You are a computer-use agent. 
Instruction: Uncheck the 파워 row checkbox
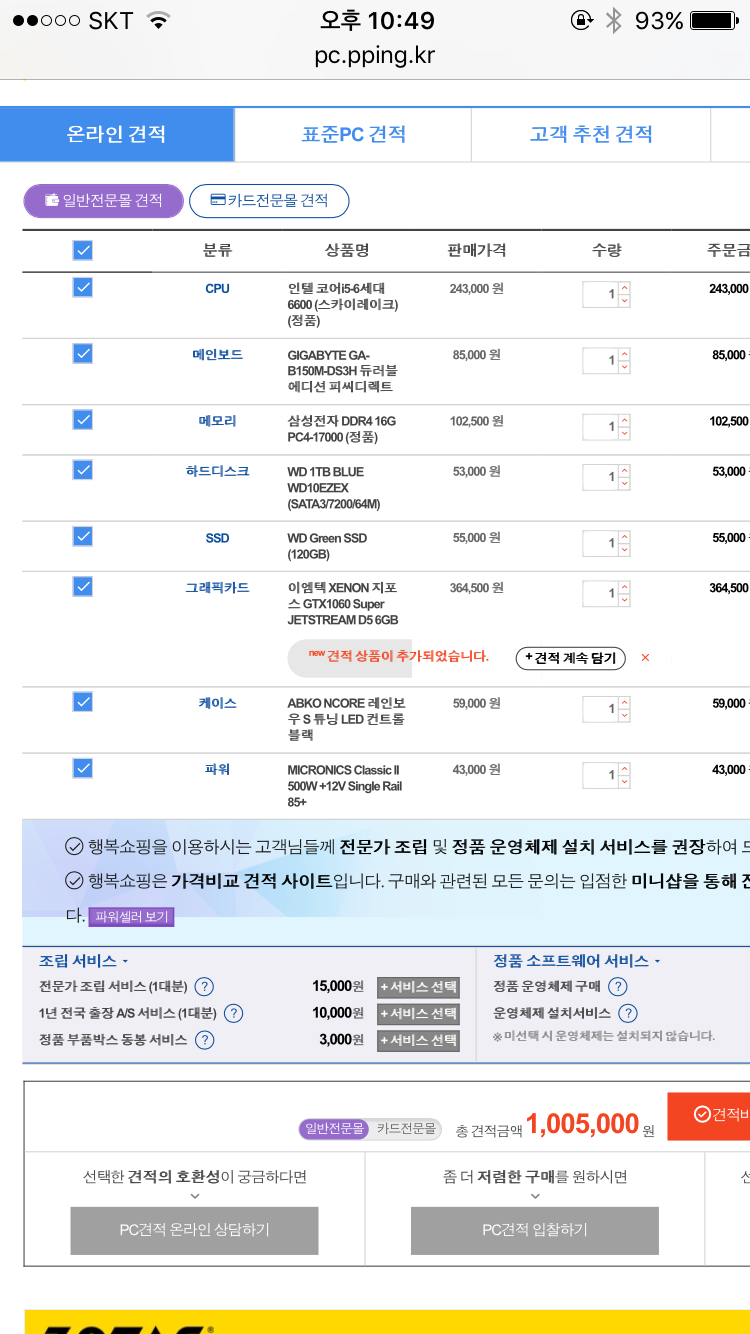pos(83,769)
